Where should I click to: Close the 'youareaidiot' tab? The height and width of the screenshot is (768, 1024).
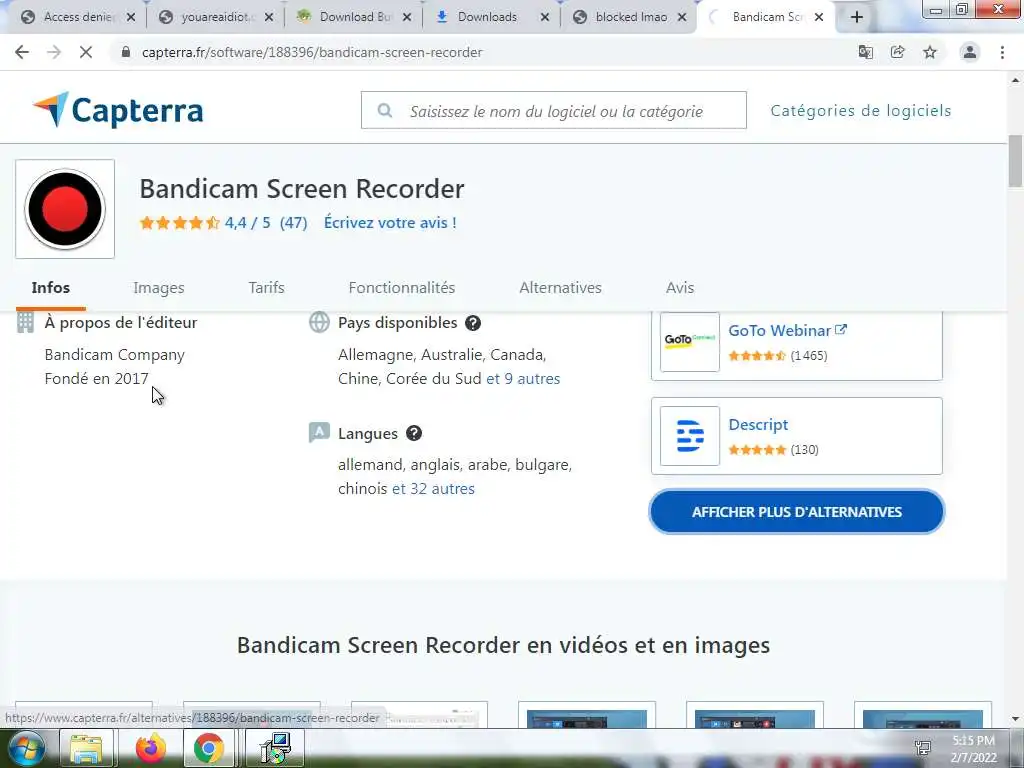tap(268, 18)
